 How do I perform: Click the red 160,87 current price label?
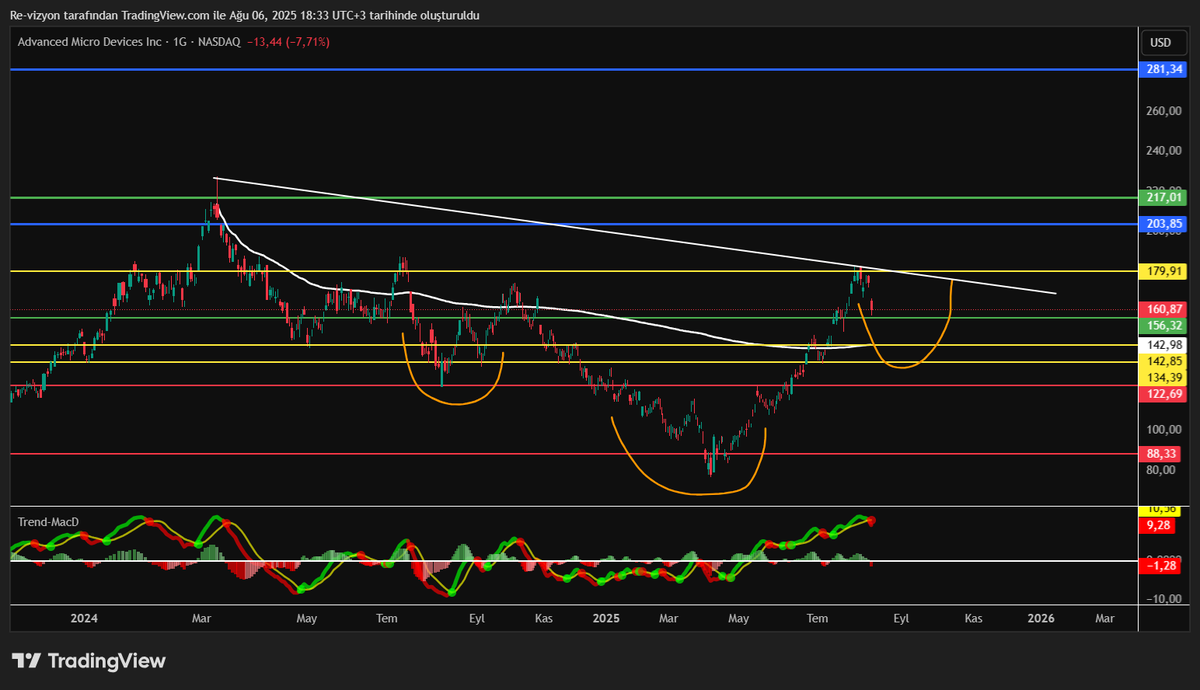click(x=1164, y=310)
